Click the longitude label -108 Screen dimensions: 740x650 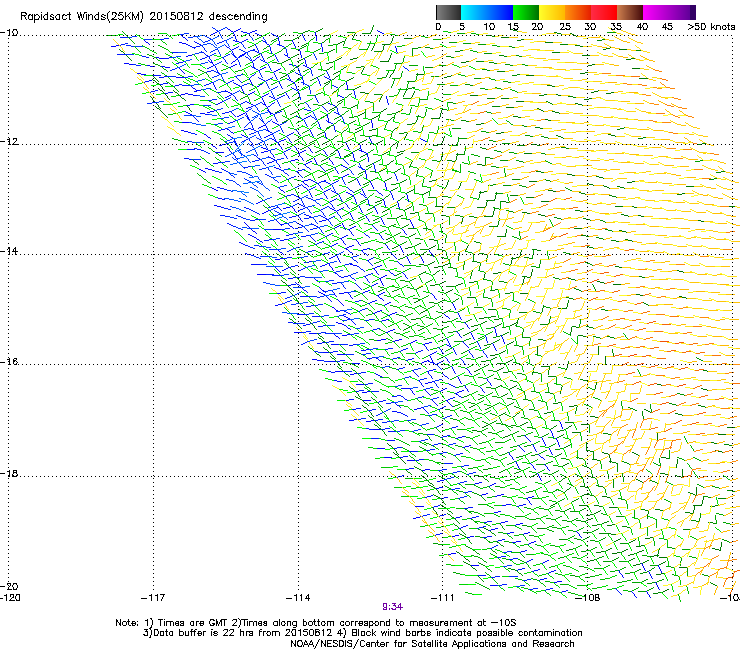[588, 598]
